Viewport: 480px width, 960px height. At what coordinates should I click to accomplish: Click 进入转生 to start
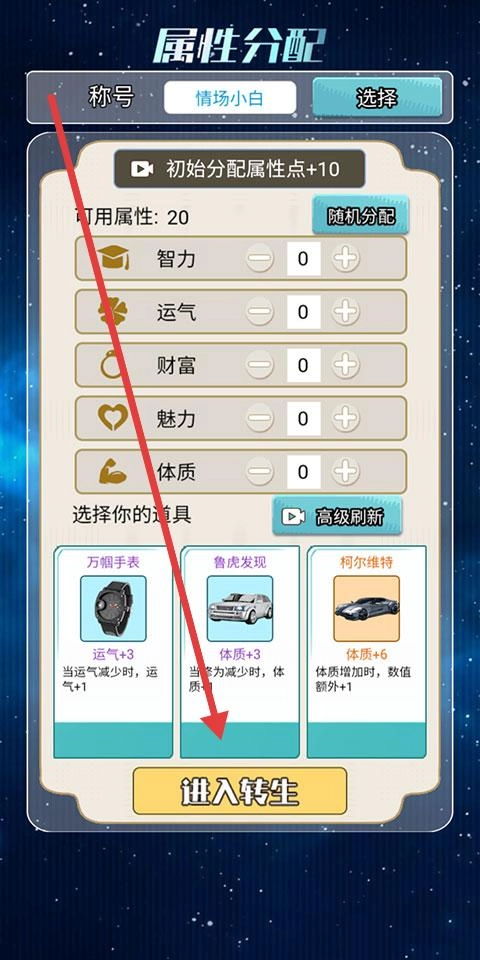(x=240, y=791)
